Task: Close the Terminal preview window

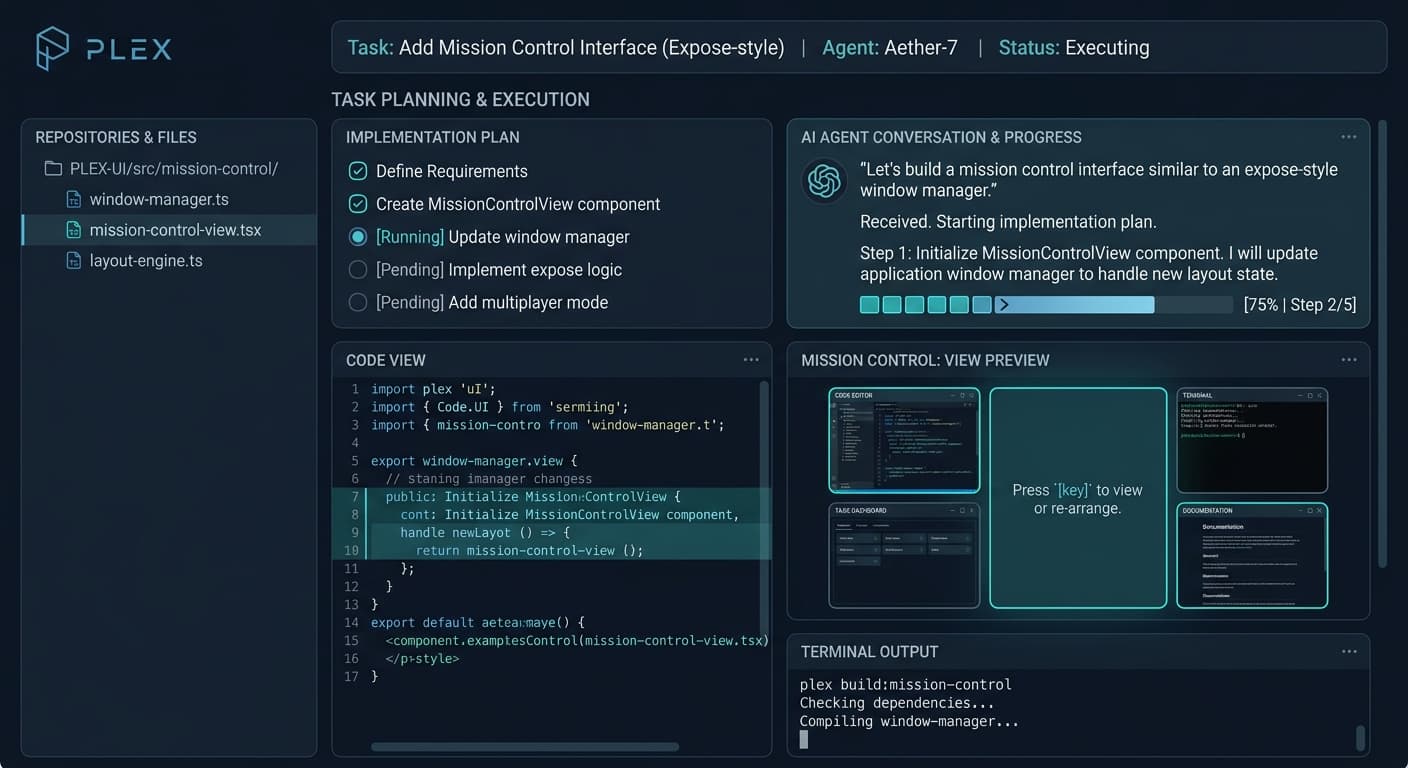Action: (1320, 396)
